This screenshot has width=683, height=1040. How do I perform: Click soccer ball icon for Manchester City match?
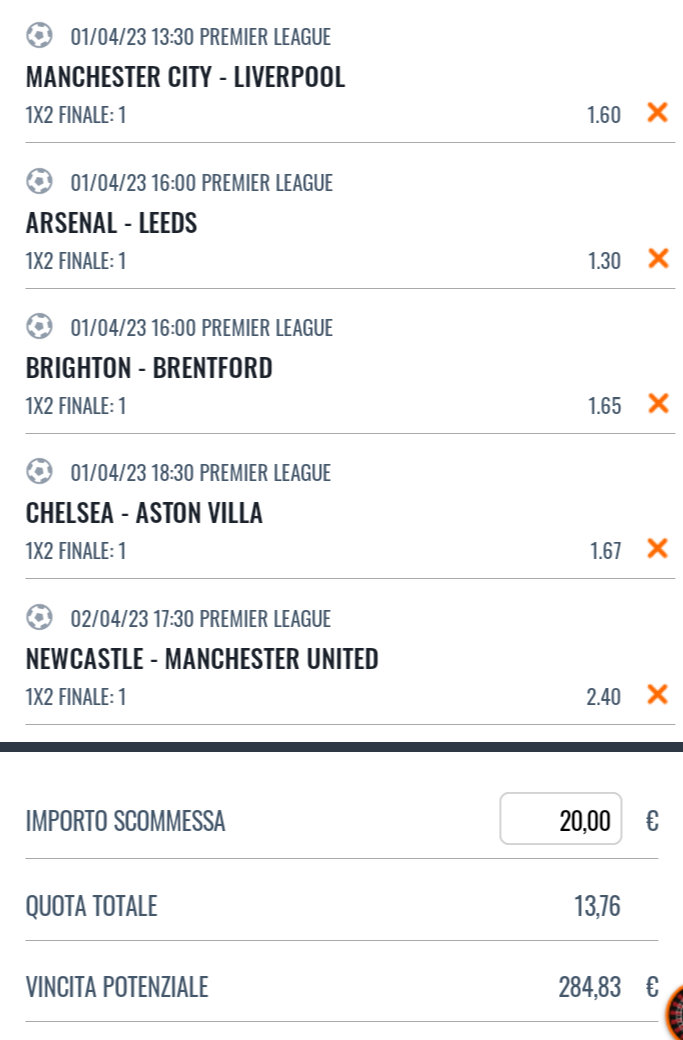pos(39,37)
